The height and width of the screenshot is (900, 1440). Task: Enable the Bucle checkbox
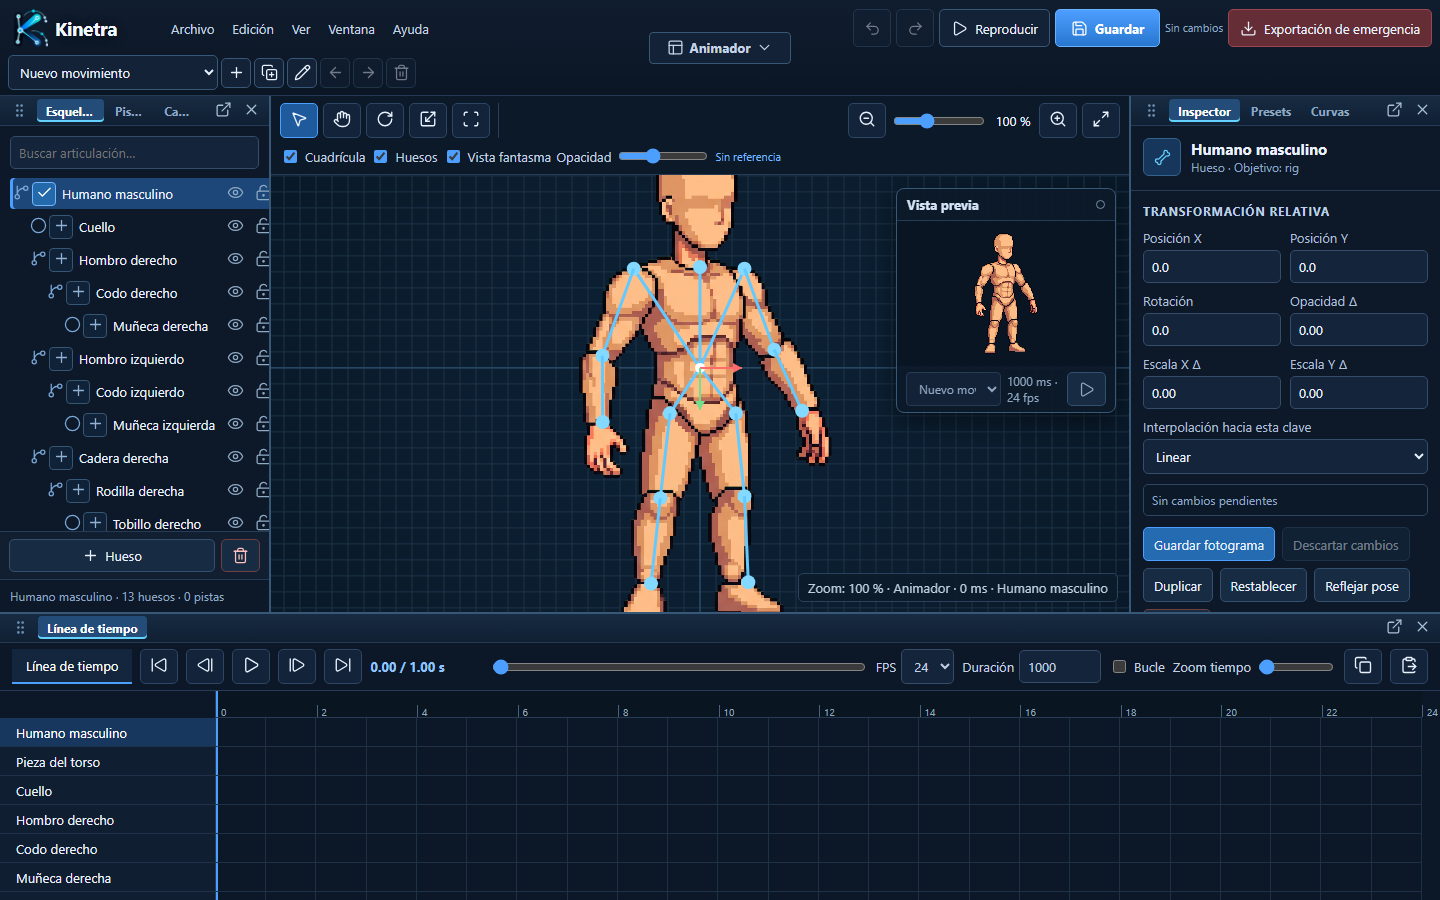click(x=1120, y=667)
